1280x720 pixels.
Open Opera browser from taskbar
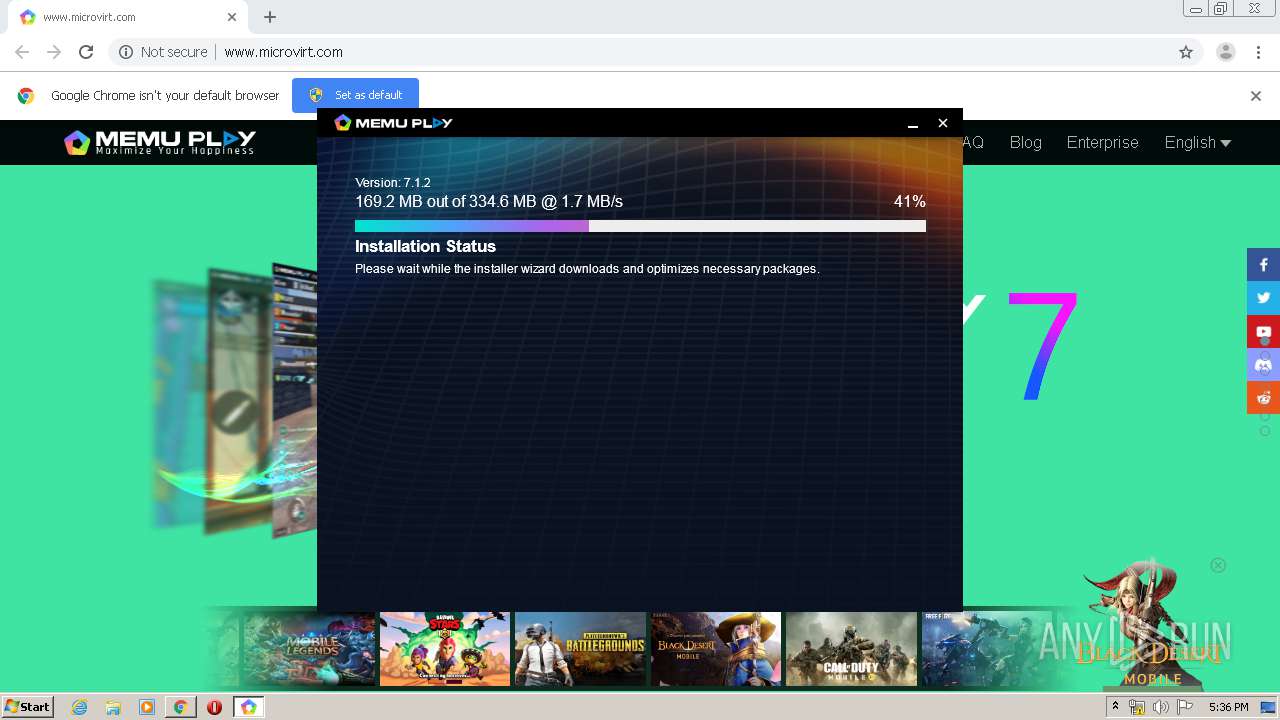[x=214, y=707]
